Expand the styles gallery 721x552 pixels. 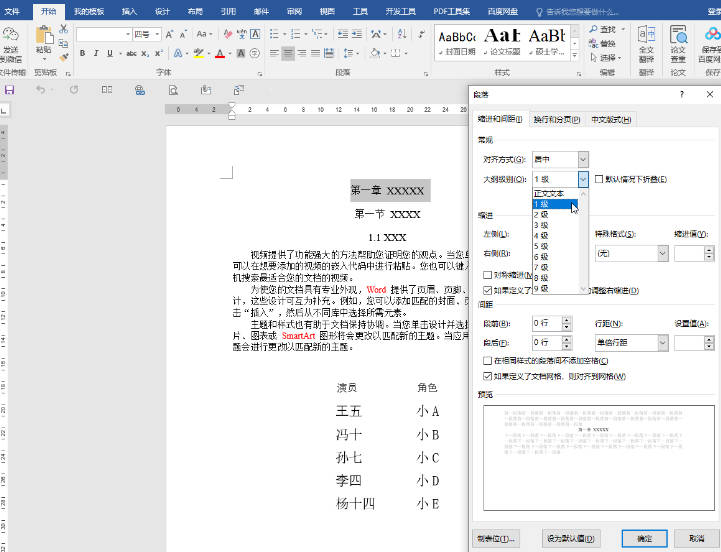pyautogui.click(x=575, y=56)
